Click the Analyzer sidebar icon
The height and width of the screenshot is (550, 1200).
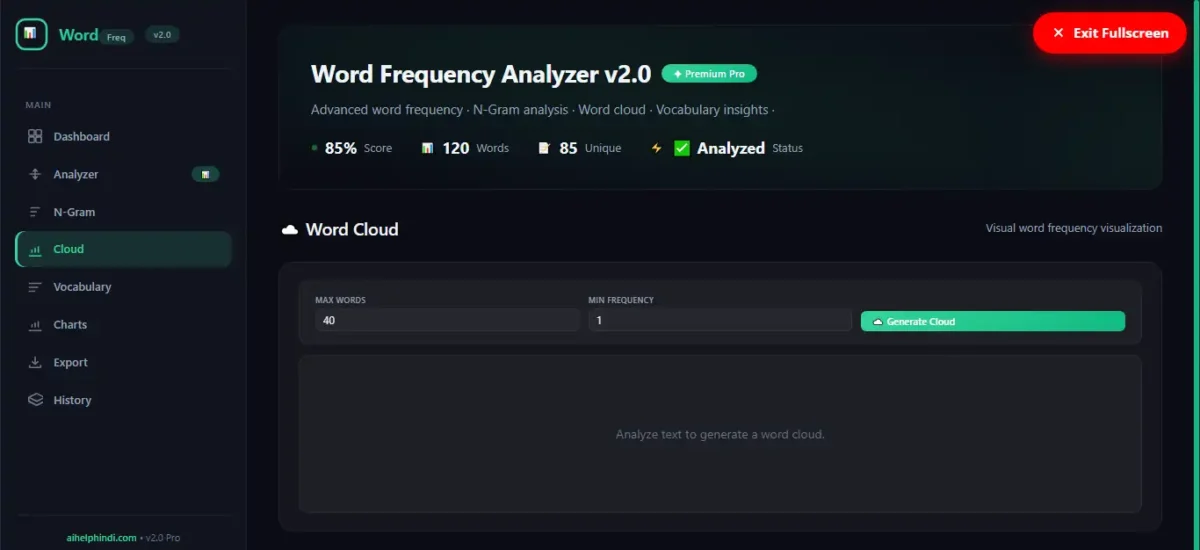[35, 174]
